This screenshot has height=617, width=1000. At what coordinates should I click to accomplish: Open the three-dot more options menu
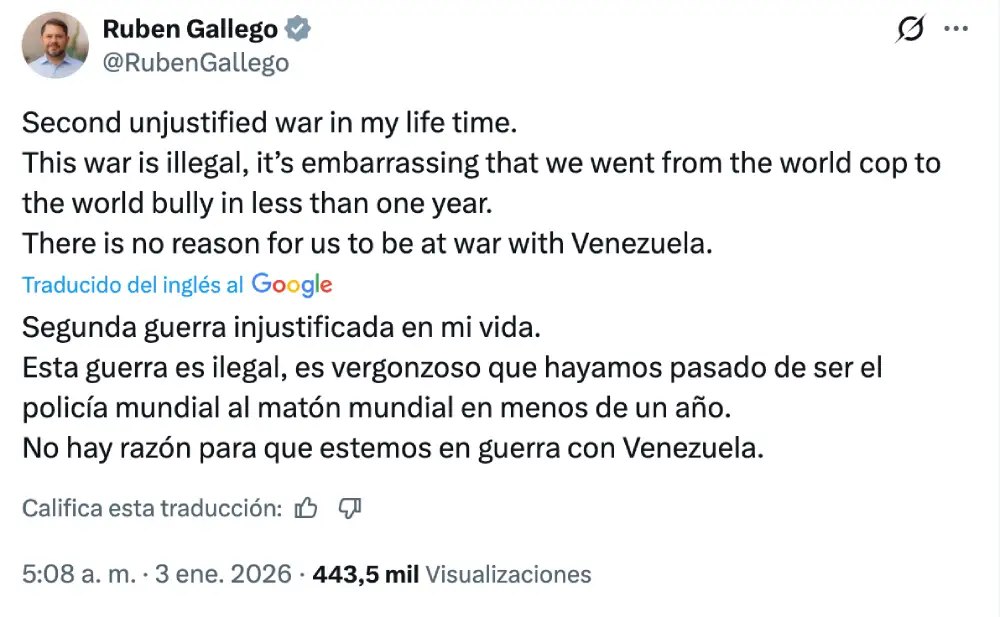click(x=956, y=30)
